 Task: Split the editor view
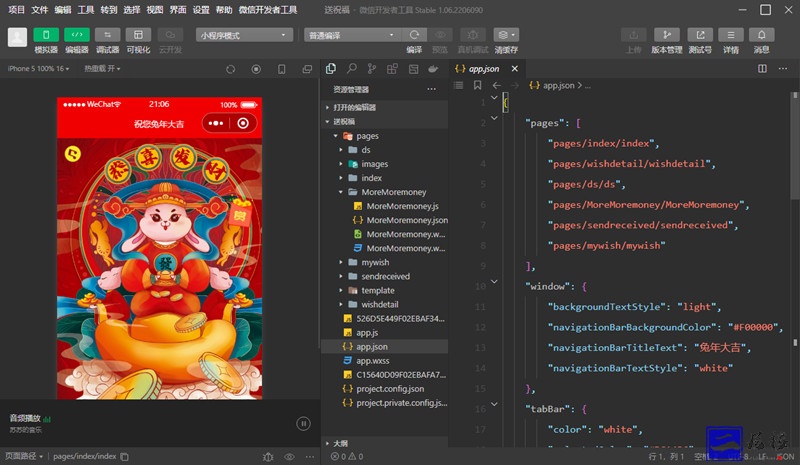coord(762,68)
